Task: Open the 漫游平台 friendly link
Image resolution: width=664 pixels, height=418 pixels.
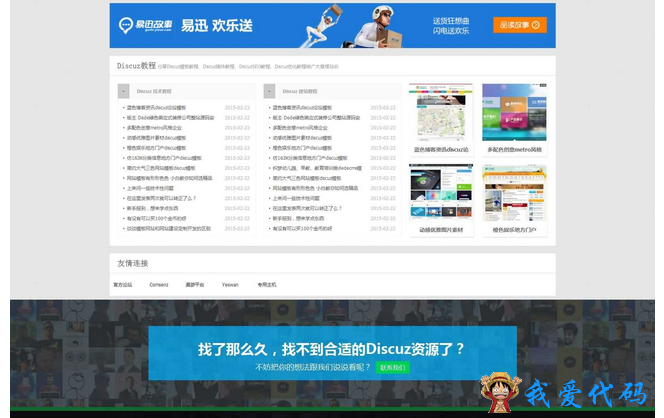Action: pos(195,285)
